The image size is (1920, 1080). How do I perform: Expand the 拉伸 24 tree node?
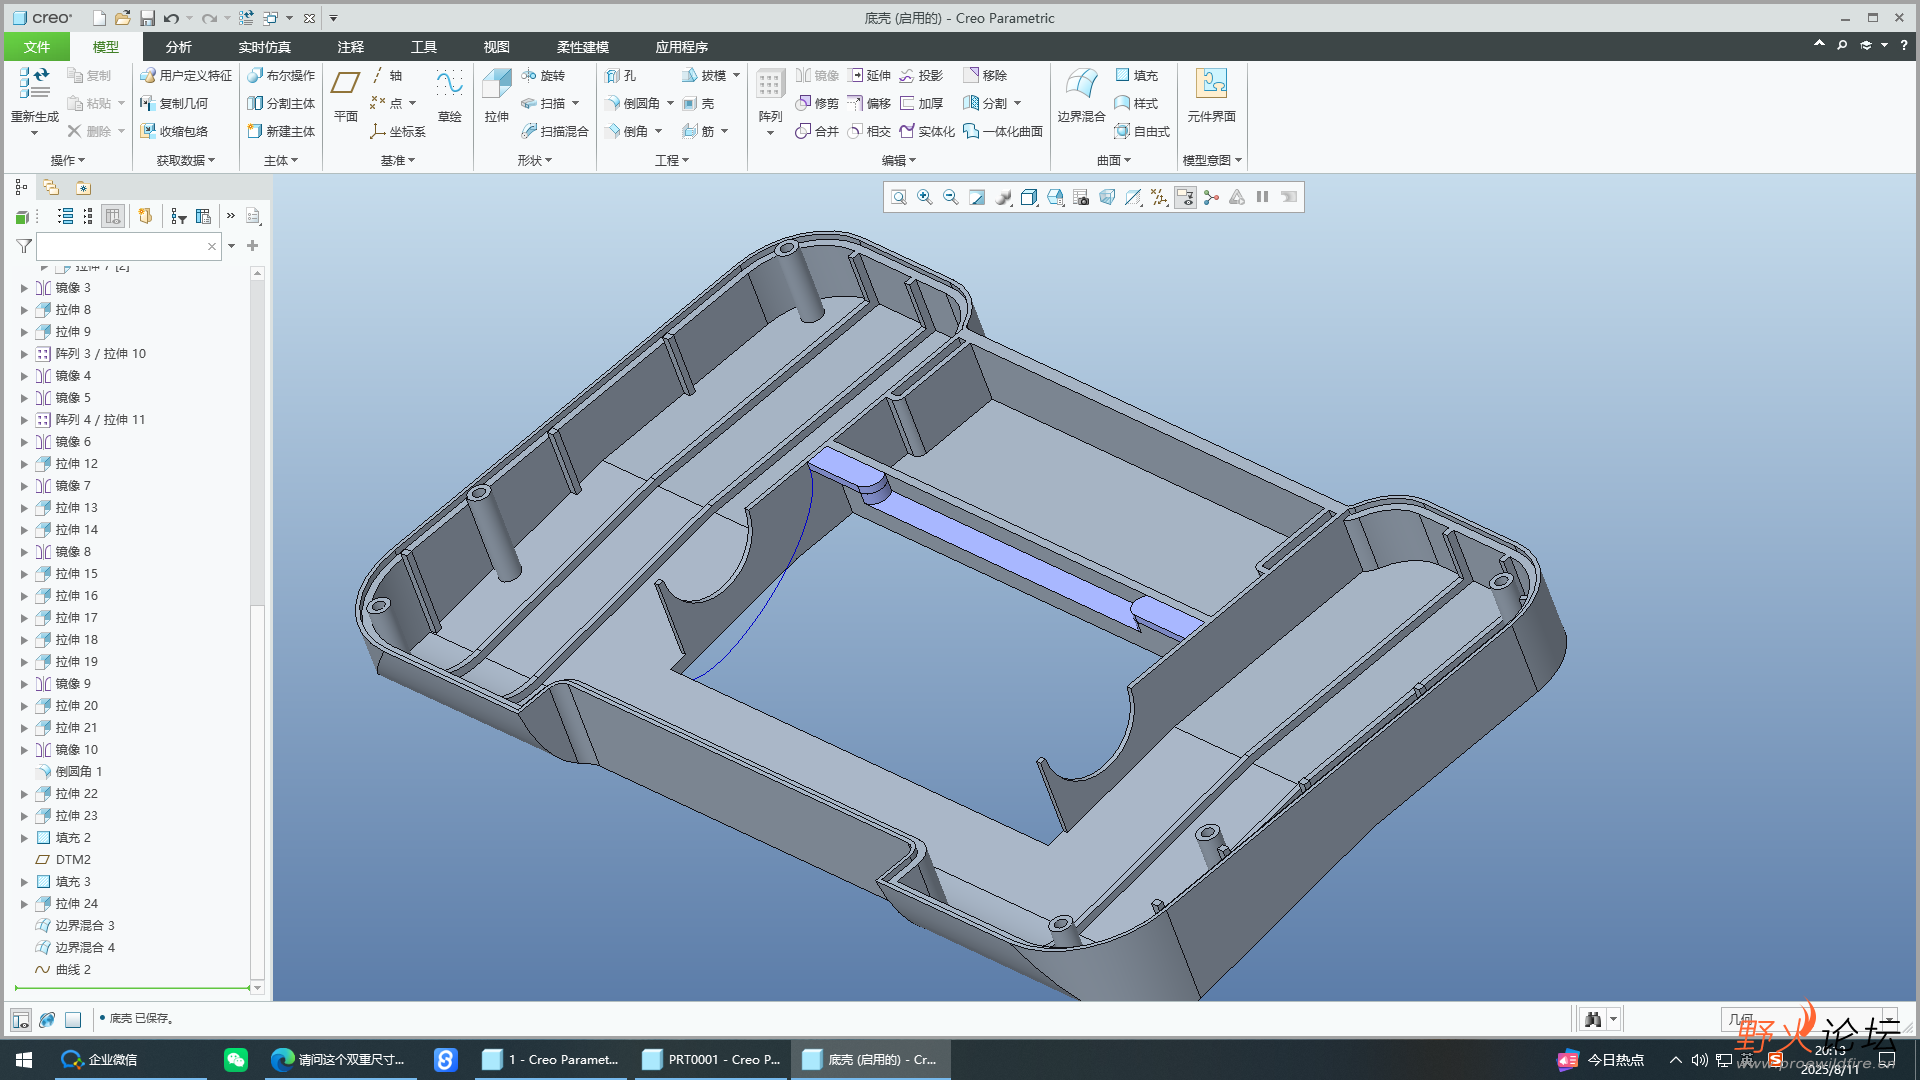pyautogui.click(x=24, y=904)
